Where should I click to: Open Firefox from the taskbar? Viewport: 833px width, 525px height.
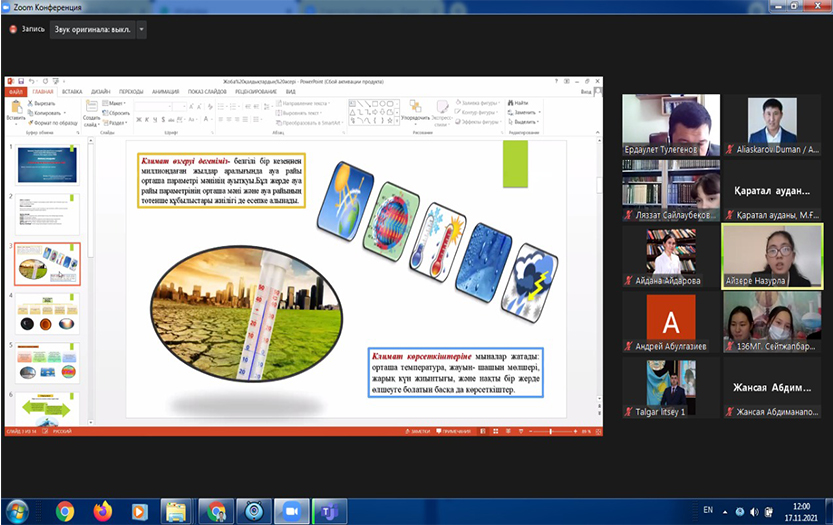click(102, 510)
